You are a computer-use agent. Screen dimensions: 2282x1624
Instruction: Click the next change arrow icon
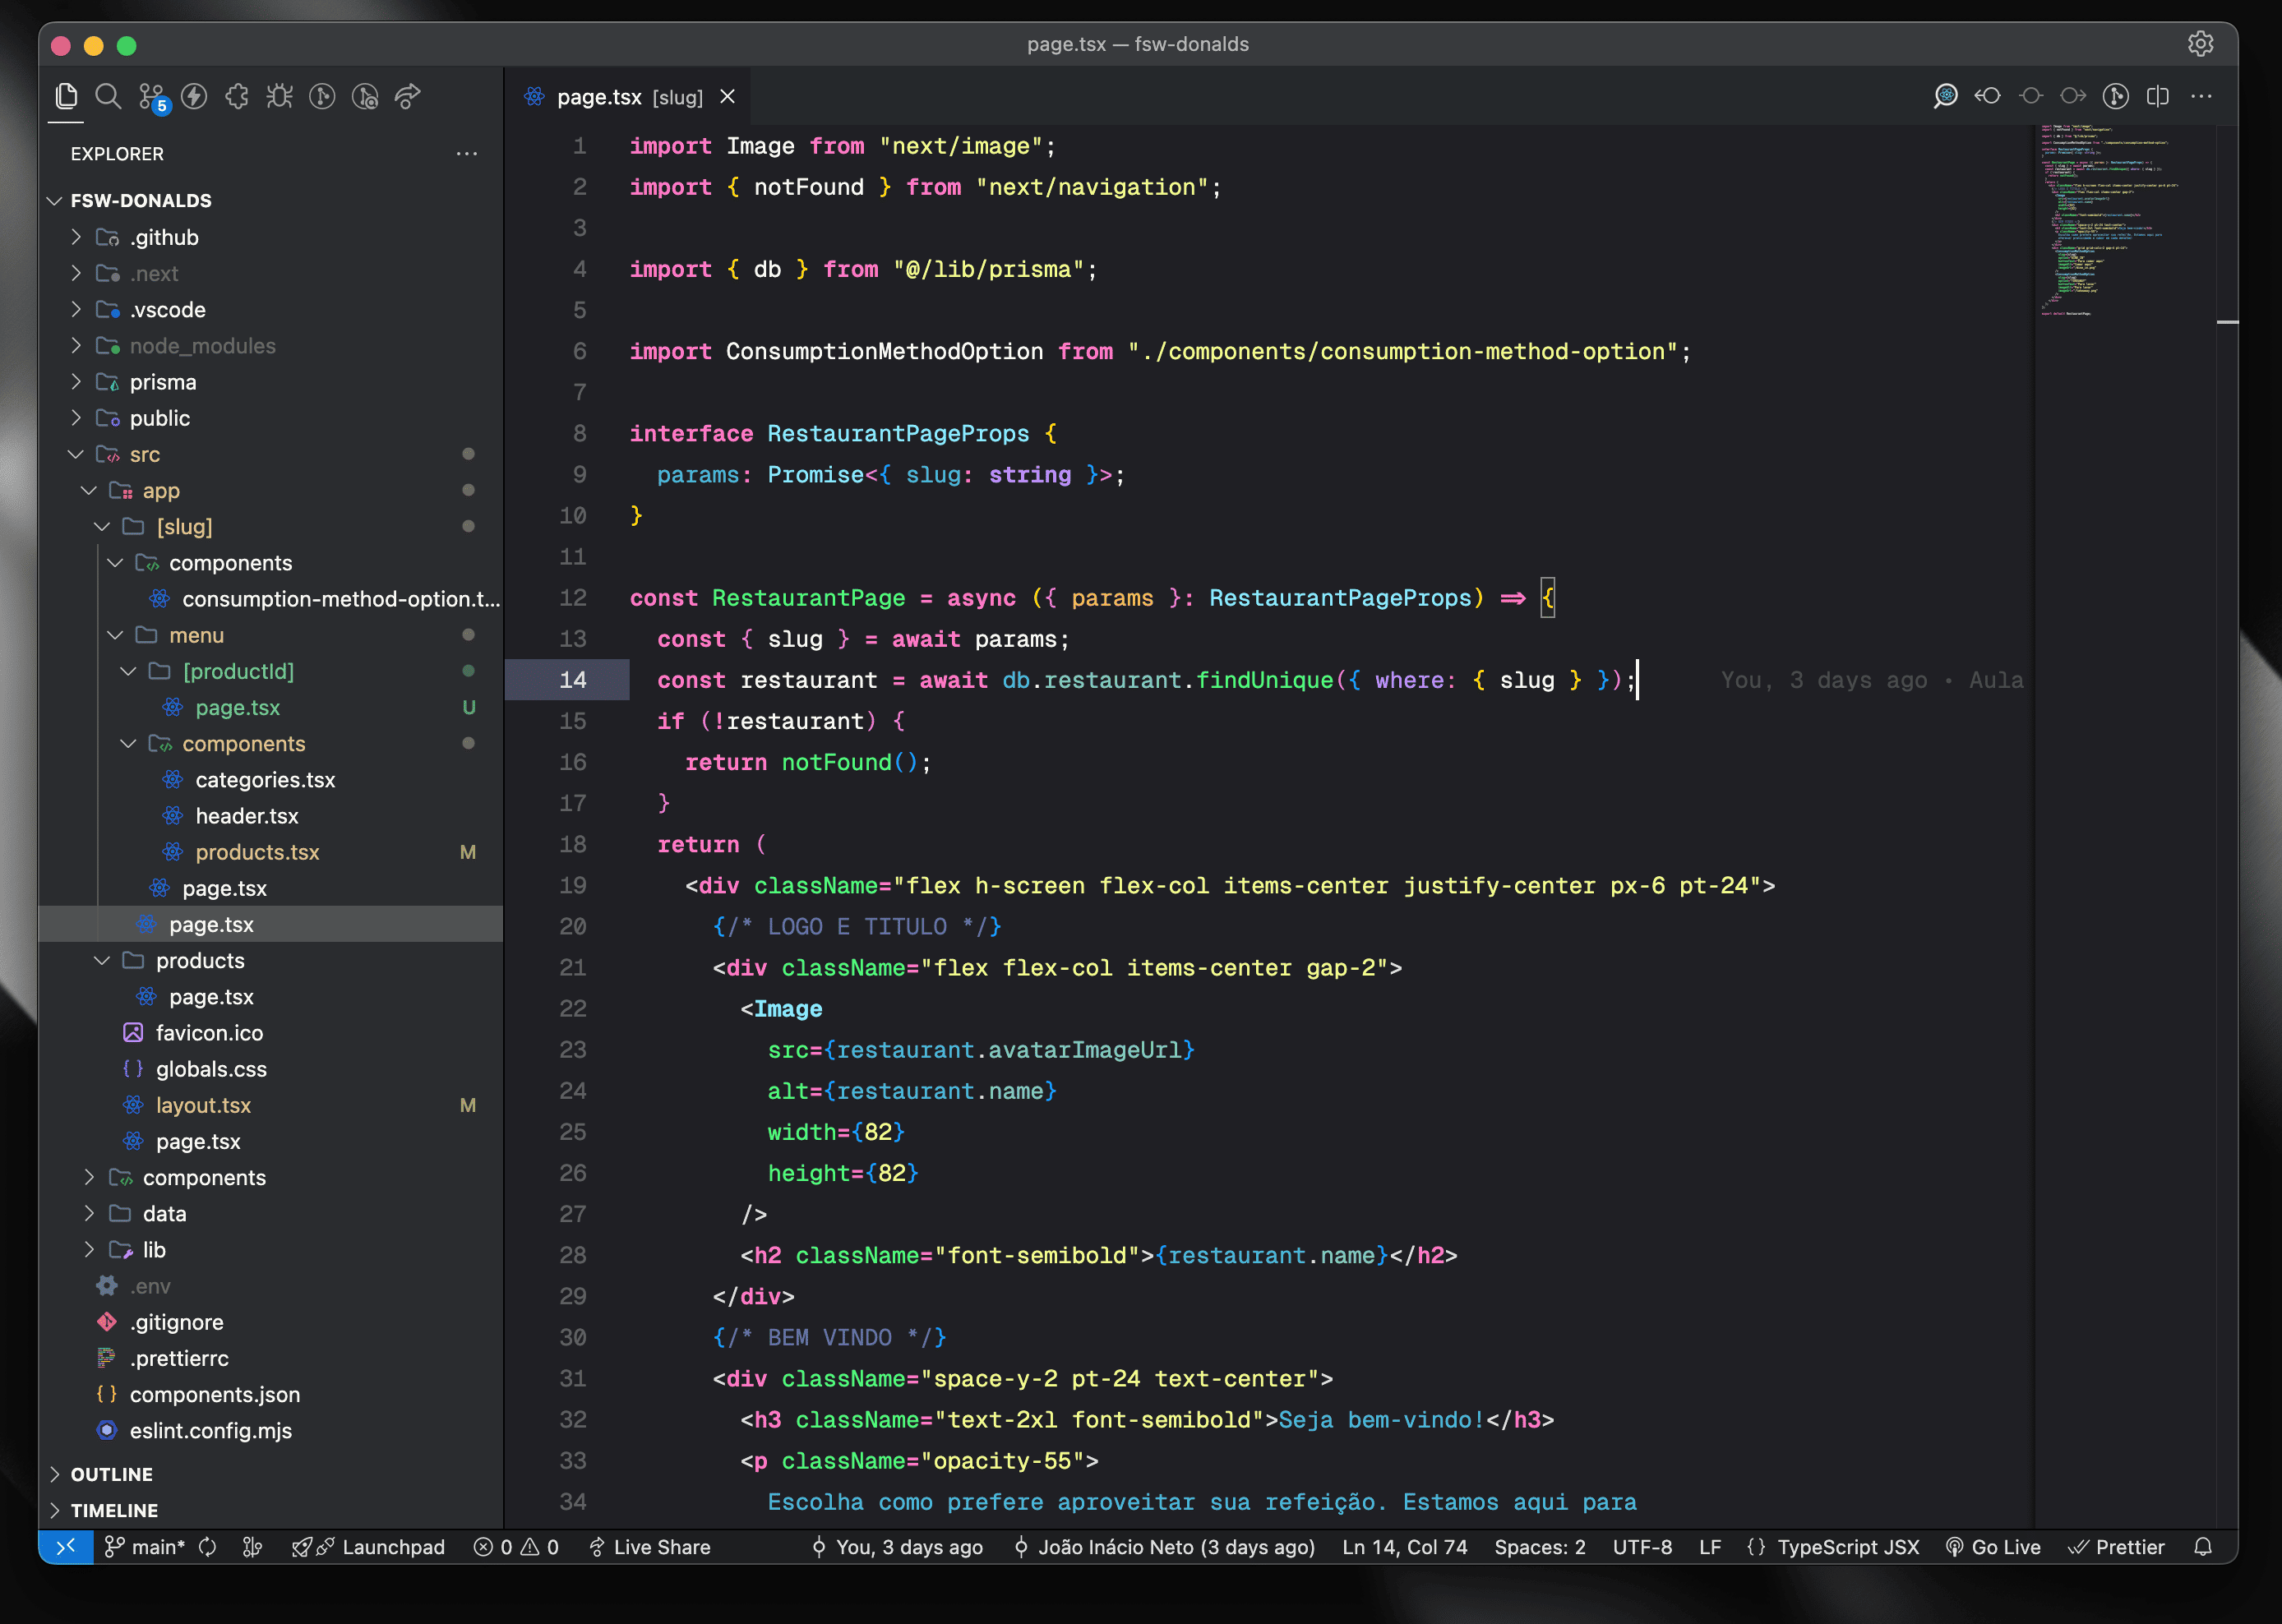2073,96
